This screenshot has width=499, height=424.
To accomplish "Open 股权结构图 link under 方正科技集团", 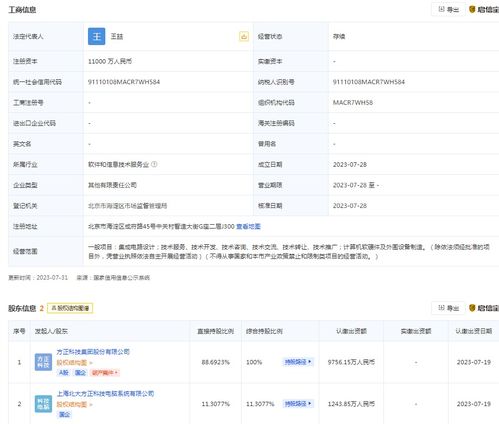I will click(74, 362).
